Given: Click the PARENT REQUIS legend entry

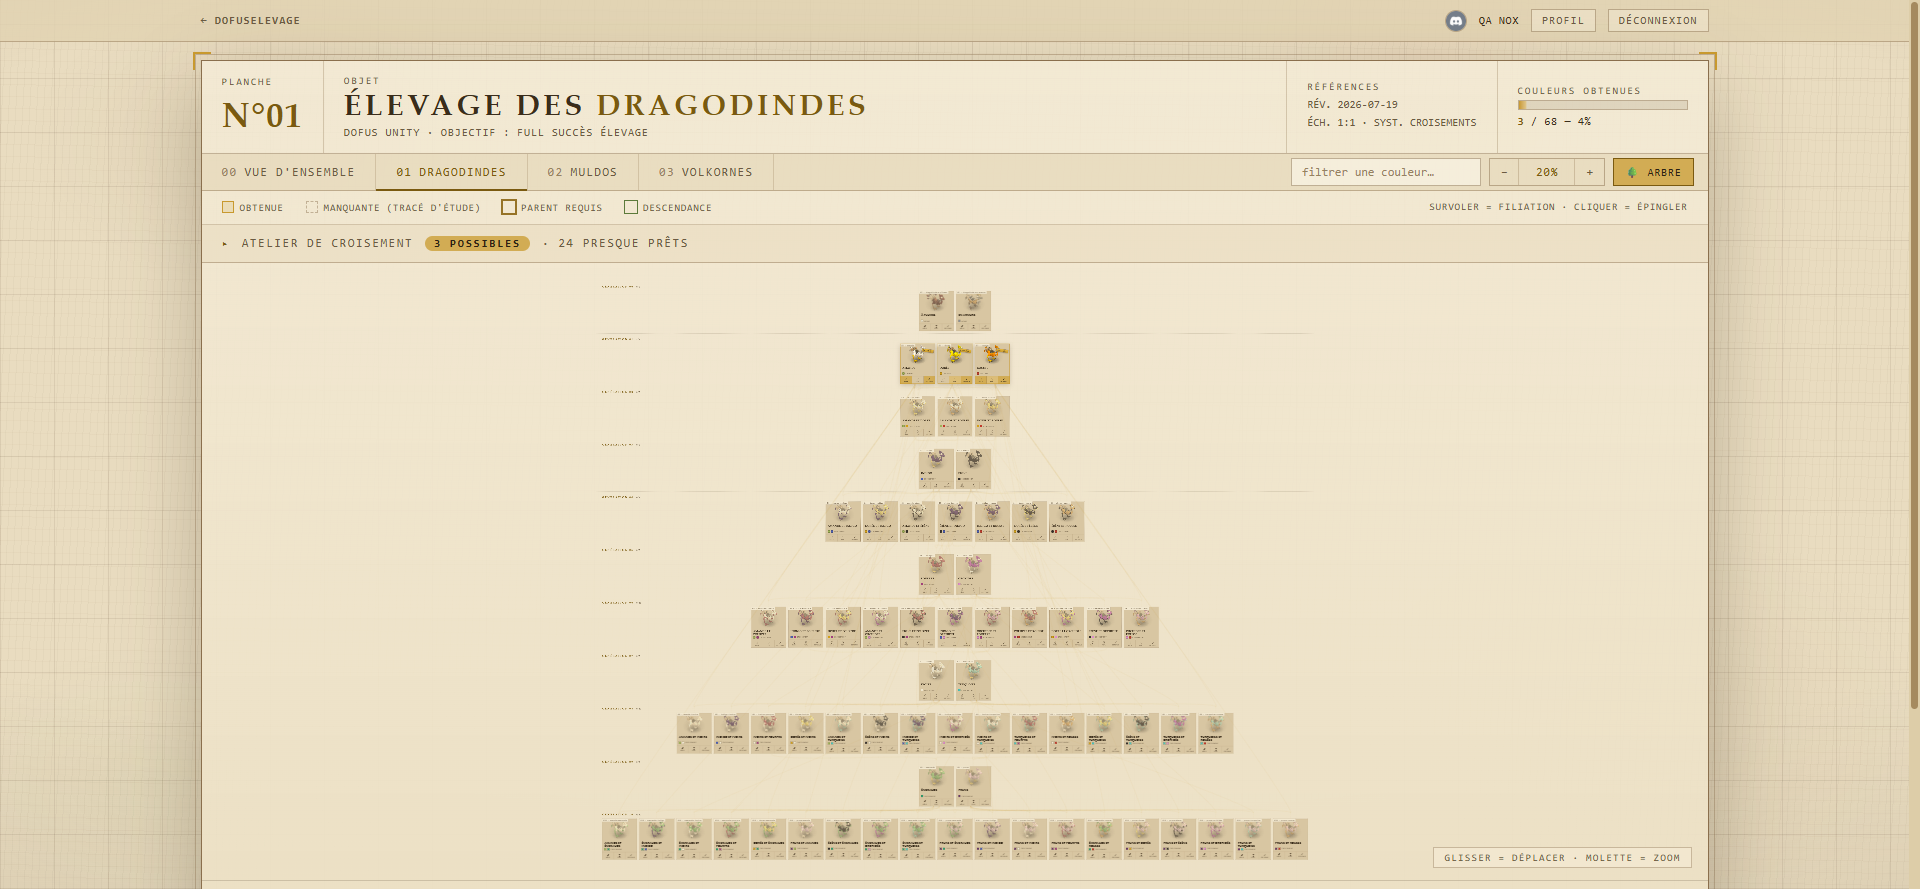Looking at the screenshot, I should (x=552, y=207).
